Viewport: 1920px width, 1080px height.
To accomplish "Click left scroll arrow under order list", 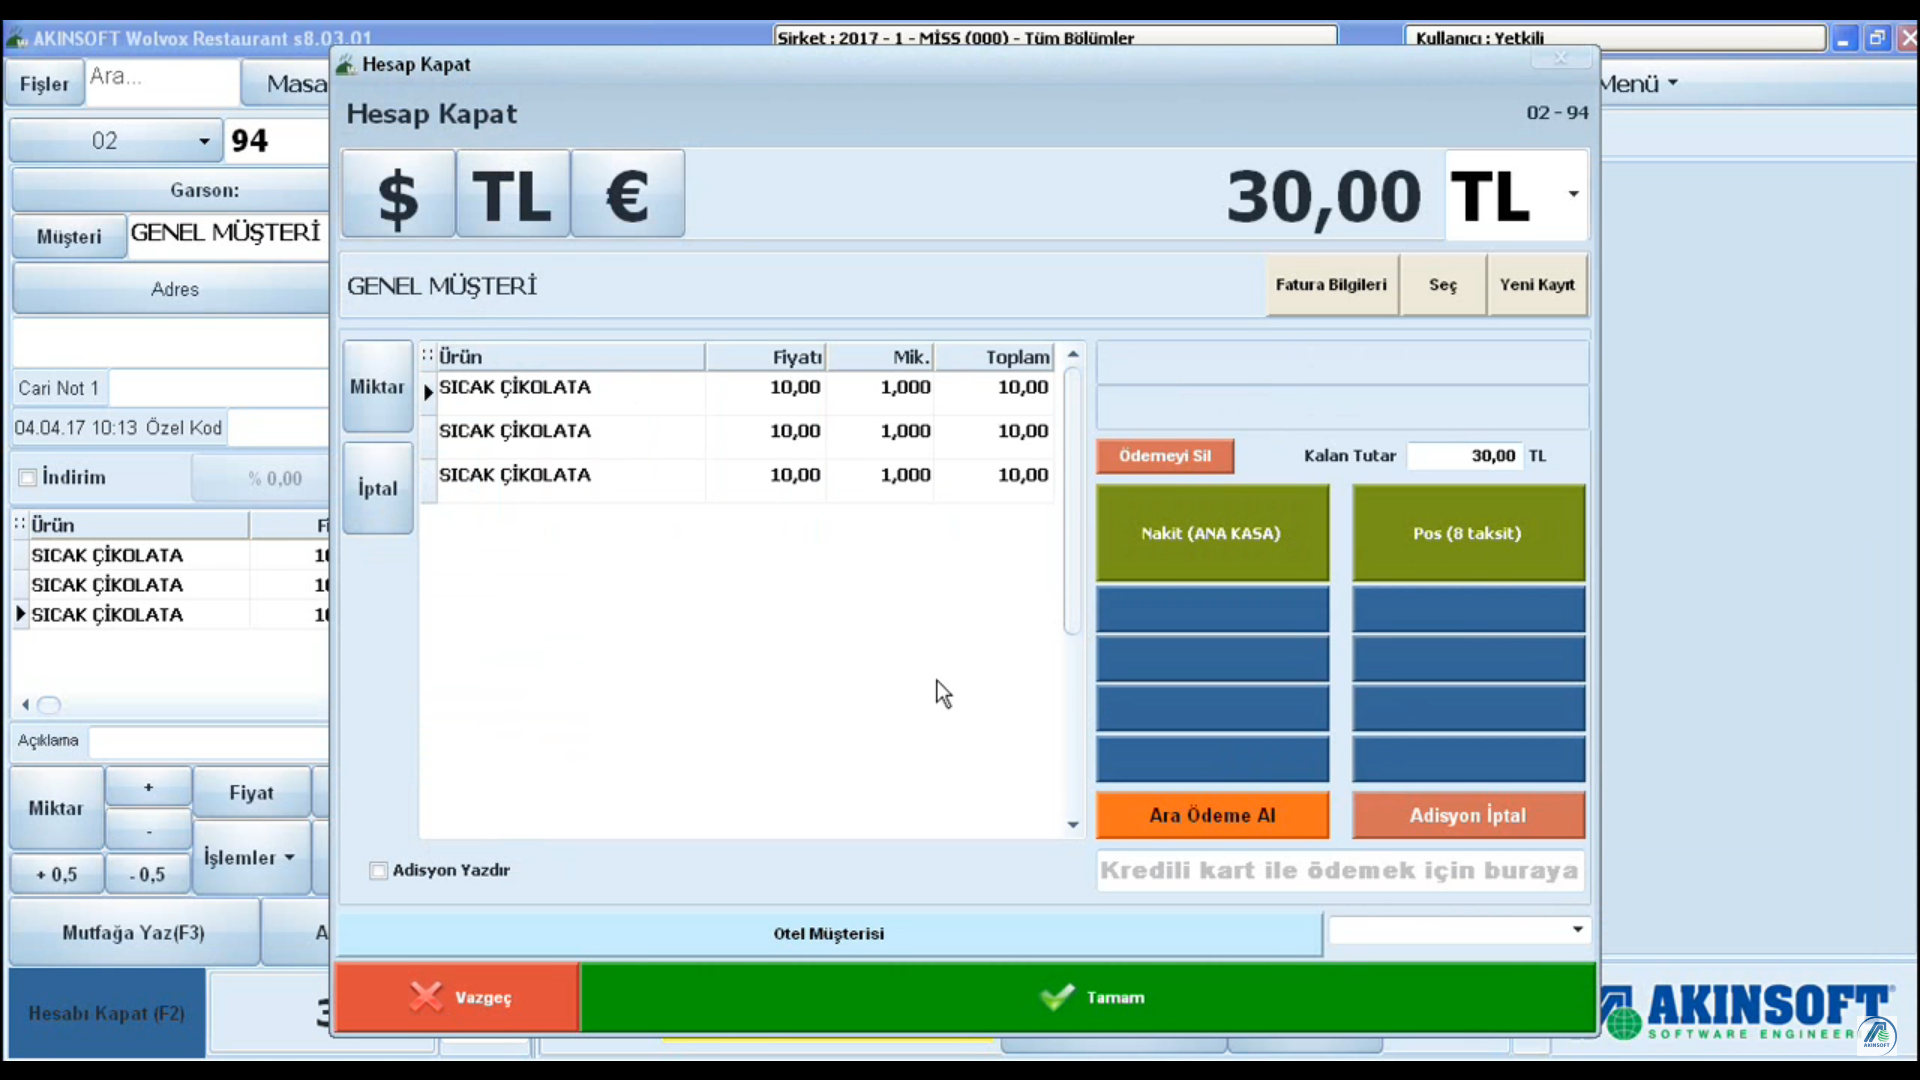I will coord(25,705).
